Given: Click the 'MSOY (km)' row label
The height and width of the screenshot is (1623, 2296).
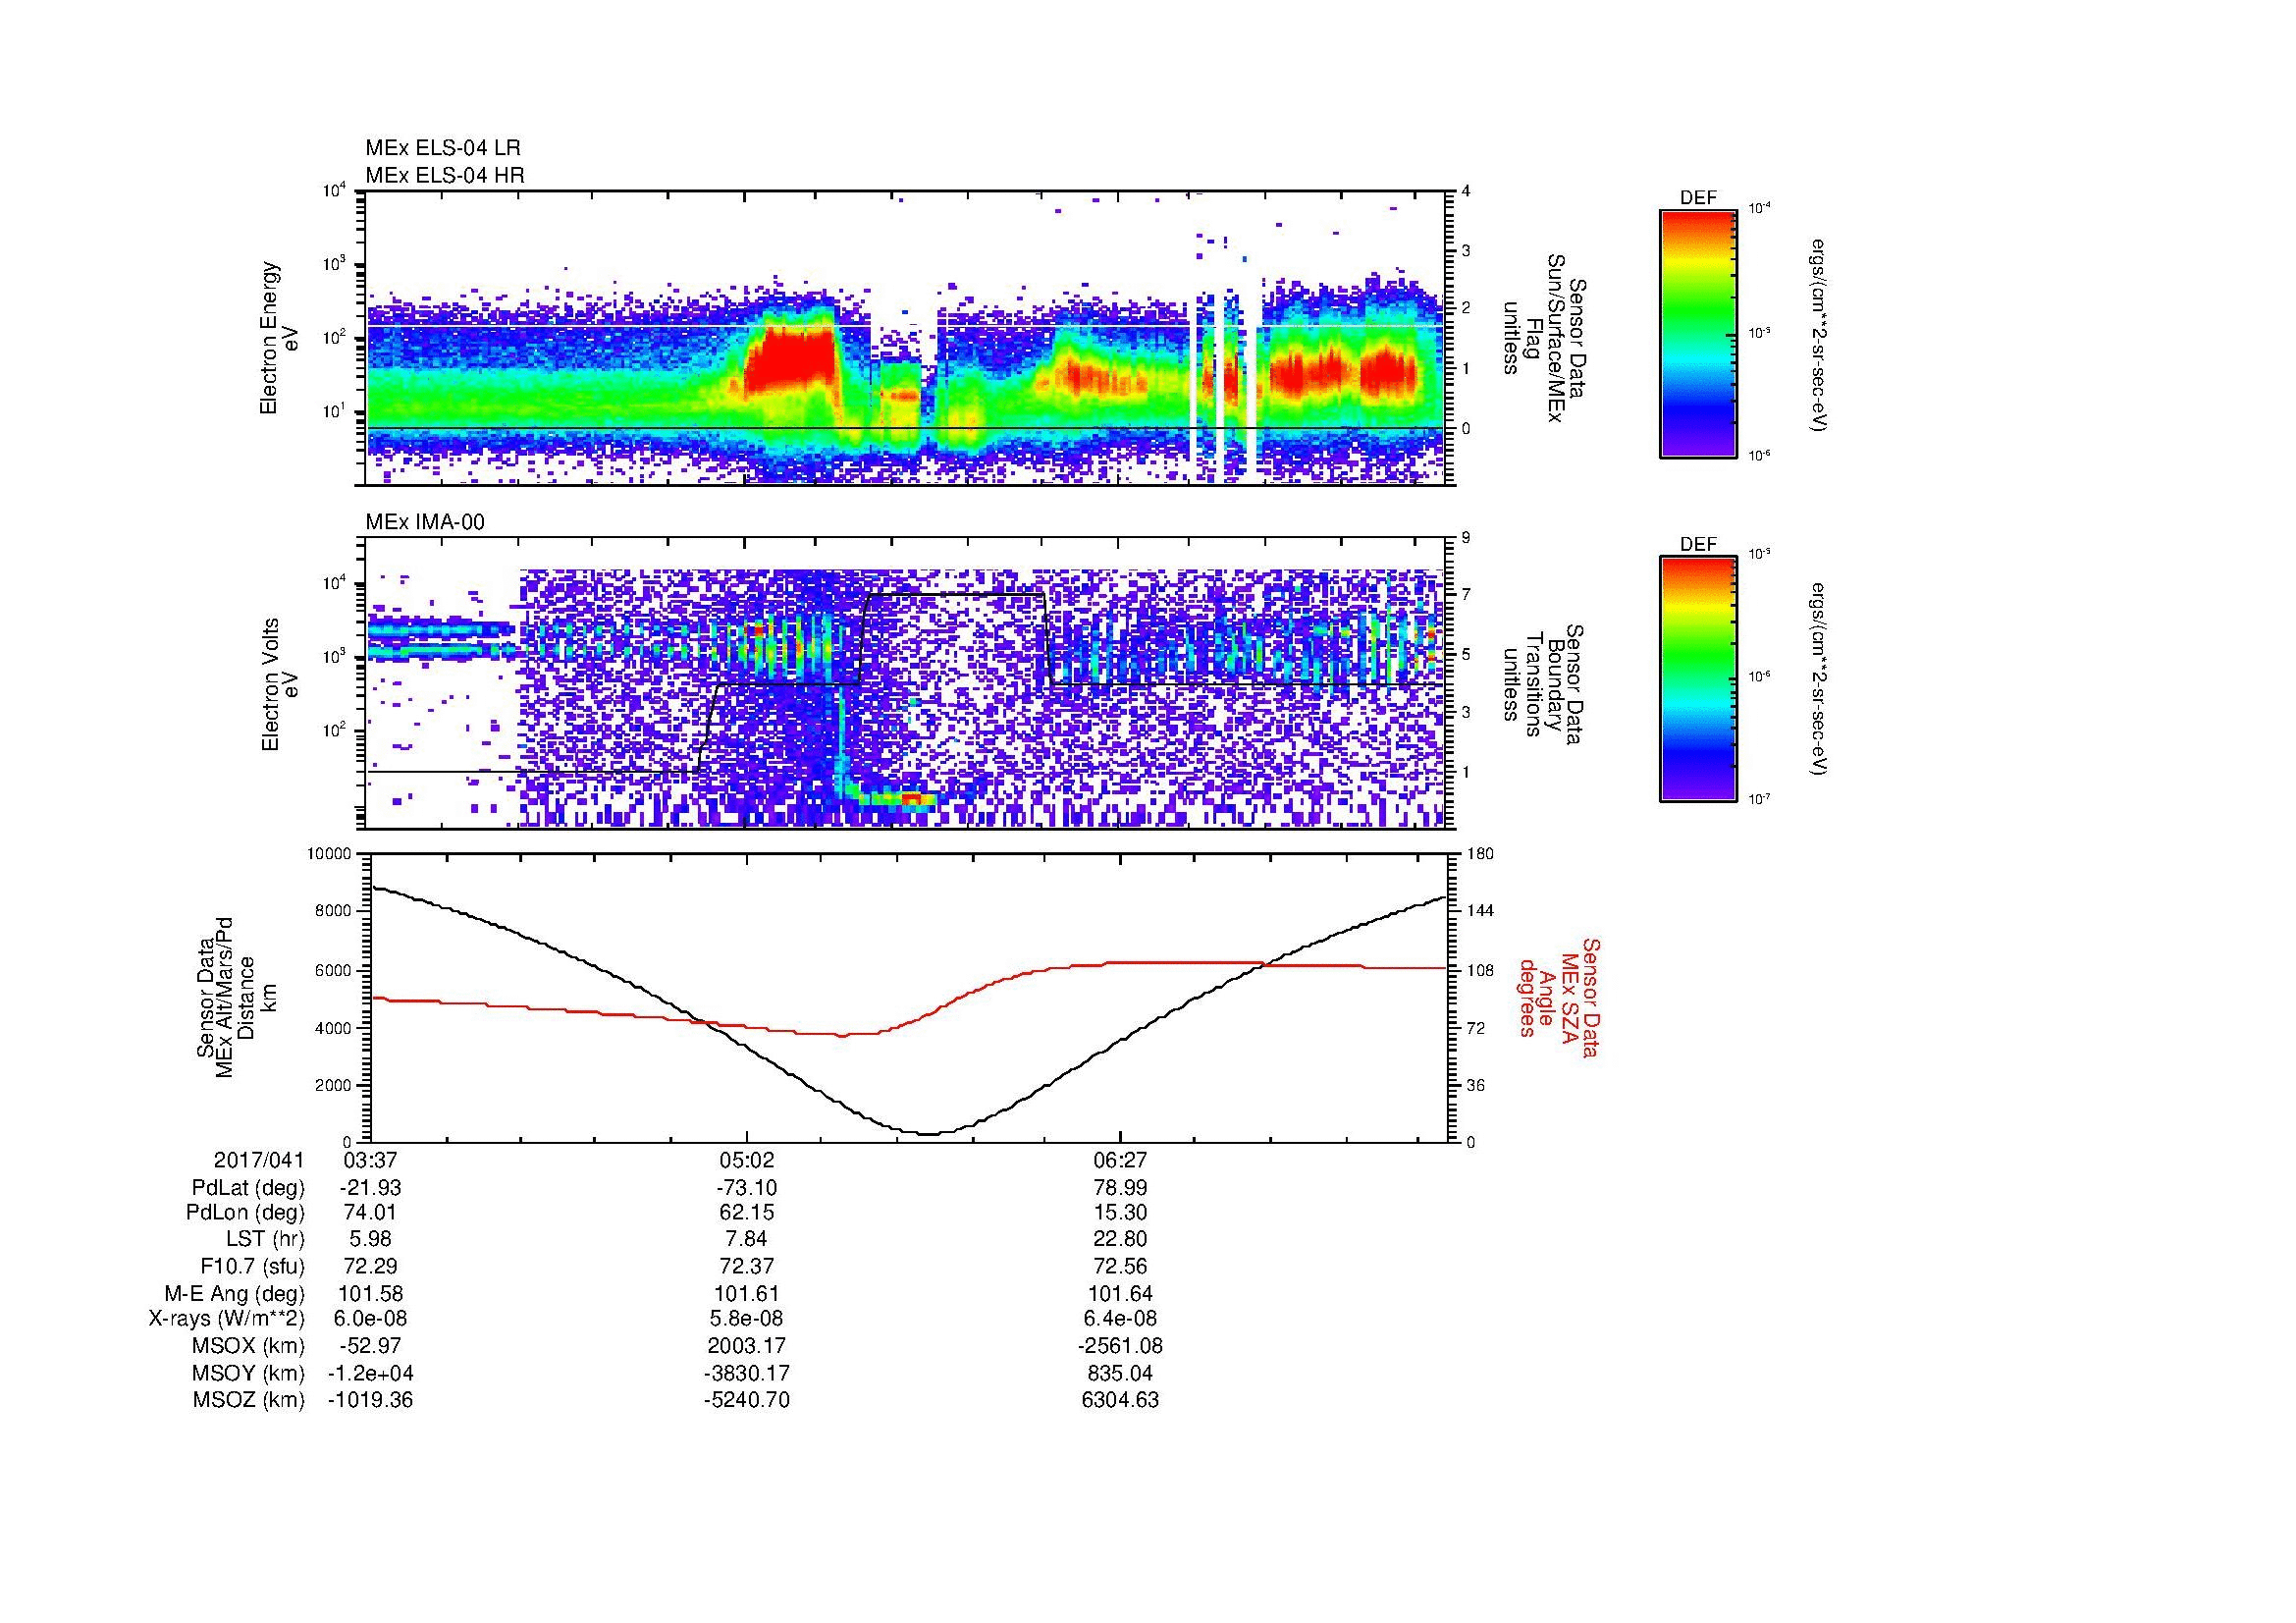Looking at the screenshot, I should 249,1373.
